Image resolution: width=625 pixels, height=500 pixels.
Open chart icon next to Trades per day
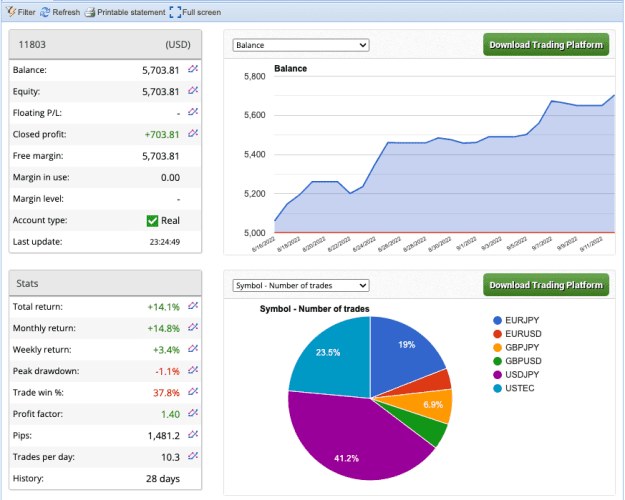click(x=193, y=456)
